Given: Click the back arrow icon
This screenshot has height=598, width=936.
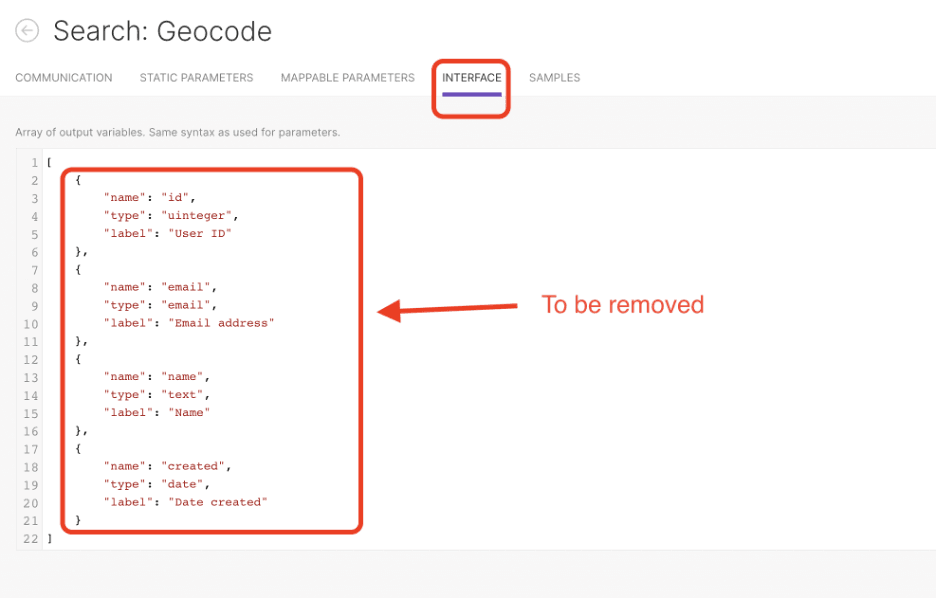Looking at the screenshot, I should pyautogui.click(x=27, y=31).
